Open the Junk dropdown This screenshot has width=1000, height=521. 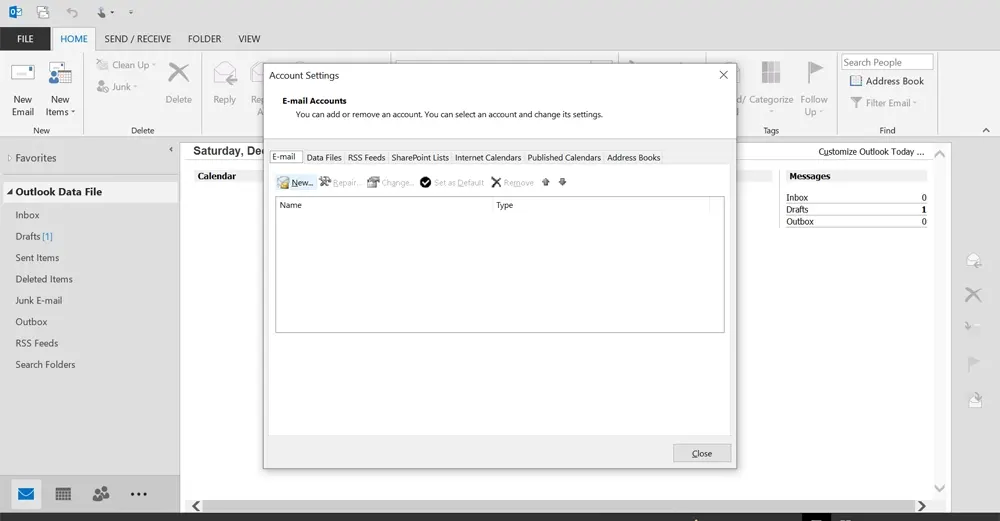coord(117,87)
